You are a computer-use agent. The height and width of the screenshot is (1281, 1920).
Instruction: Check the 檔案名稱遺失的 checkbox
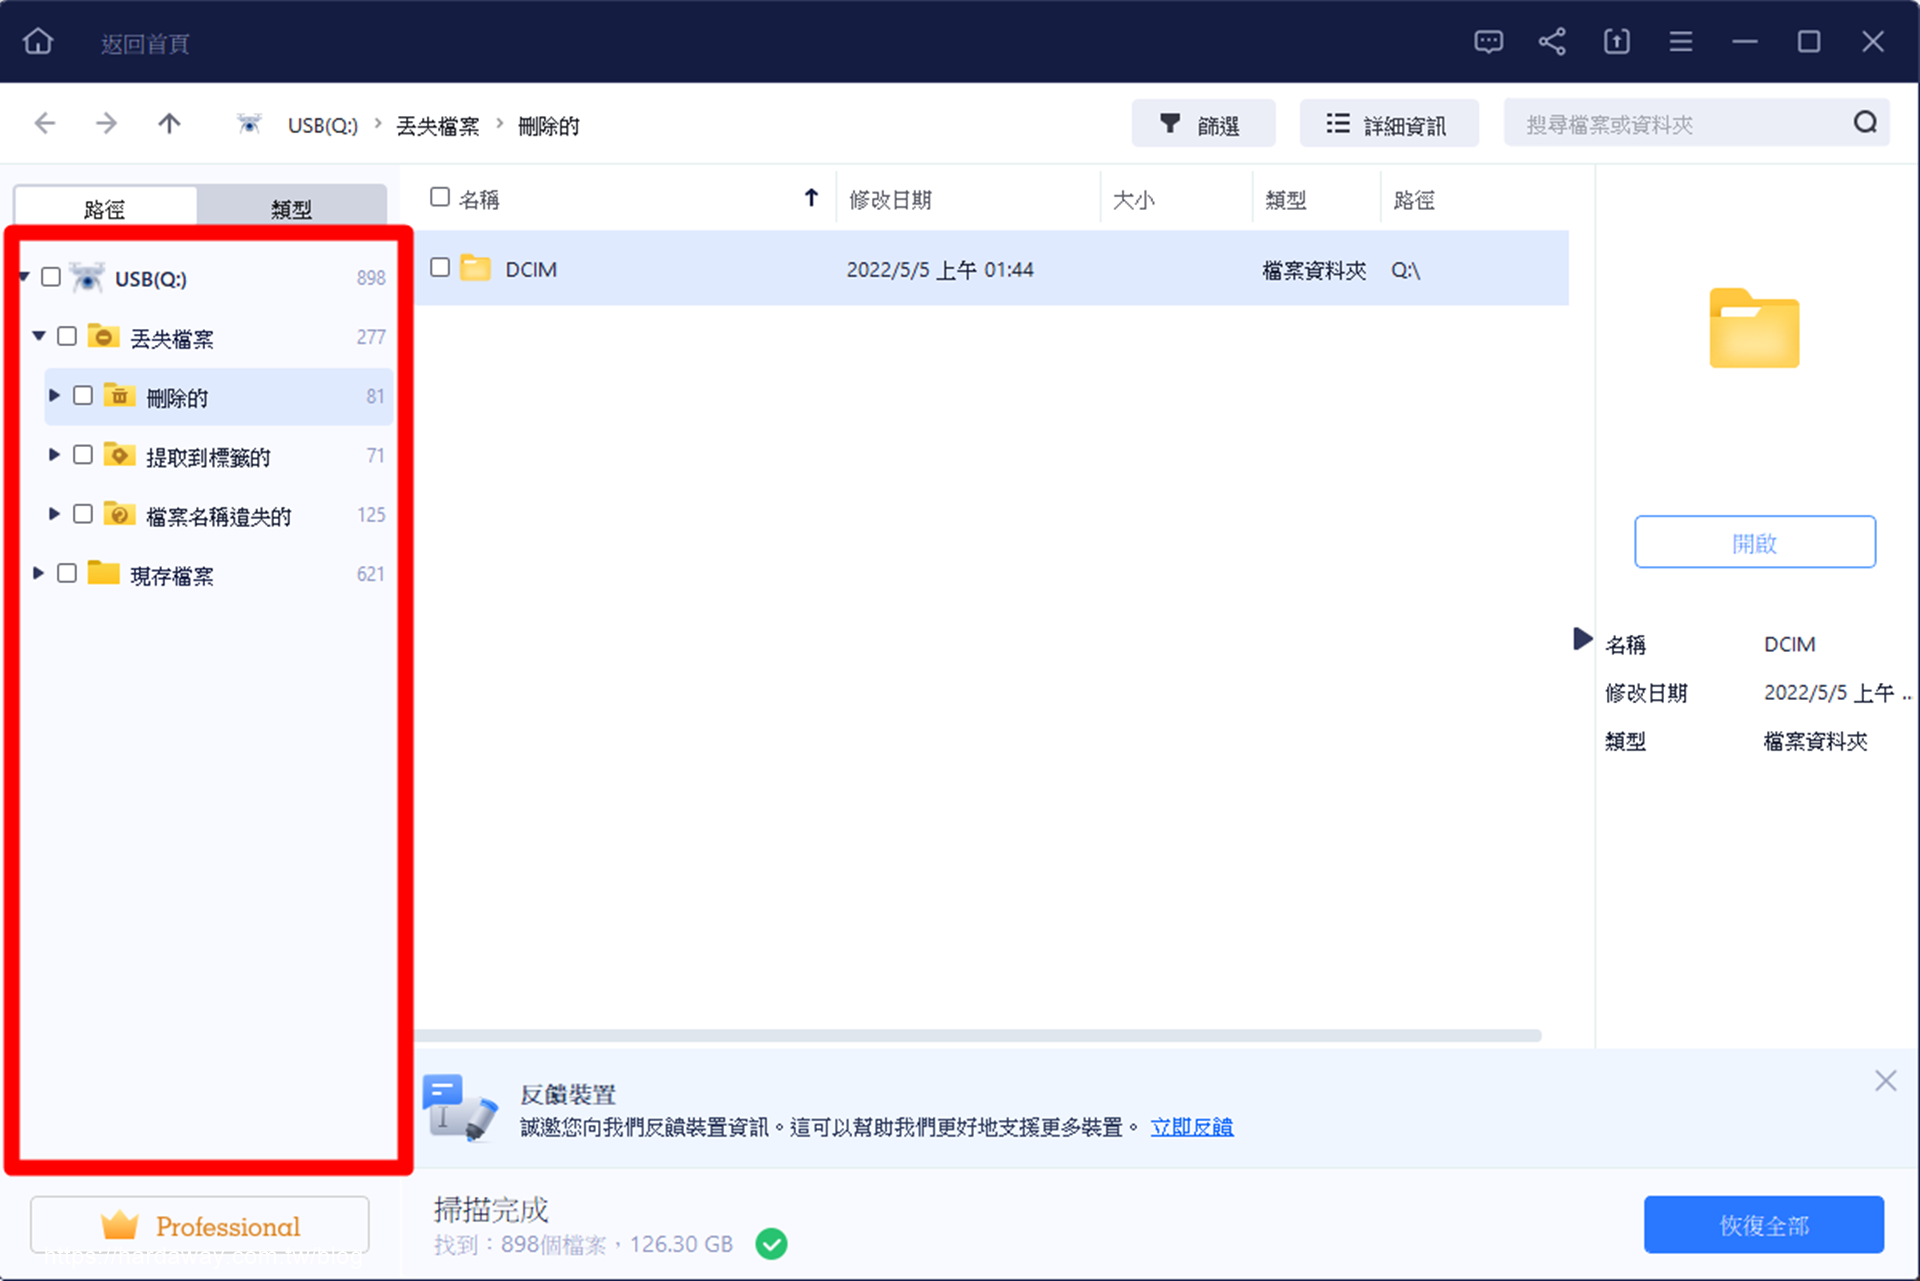point(83,514)
